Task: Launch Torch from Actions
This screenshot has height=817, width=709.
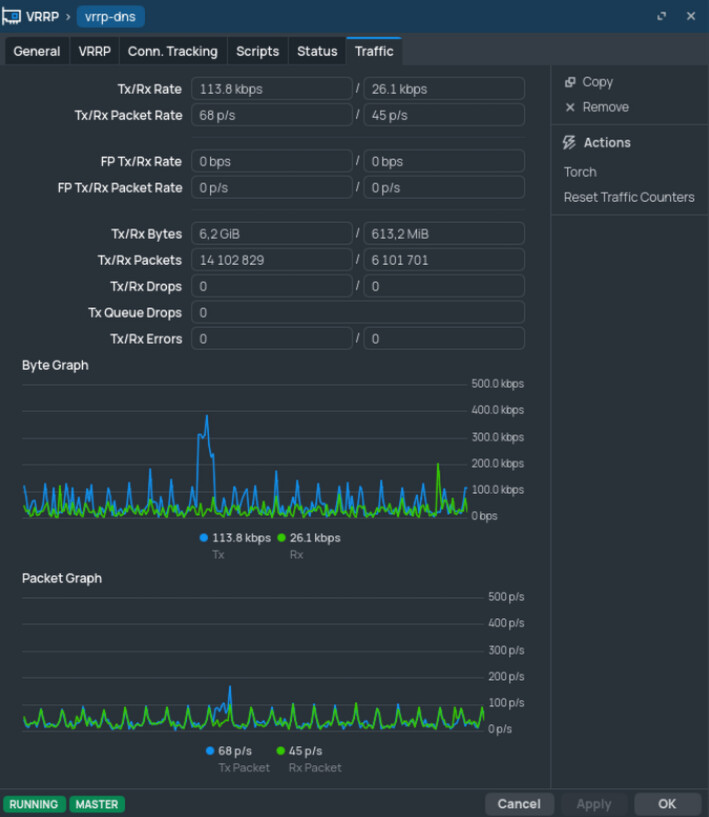Action: coord(580,172)
